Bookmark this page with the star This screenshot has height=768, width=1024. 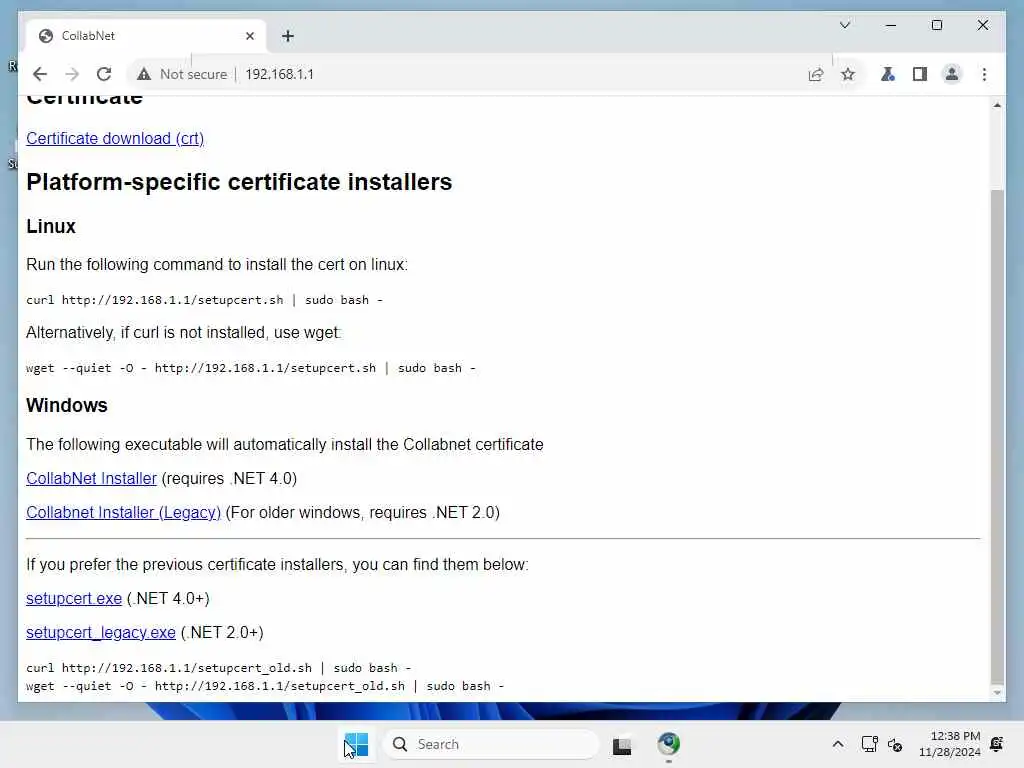[848, 74]
